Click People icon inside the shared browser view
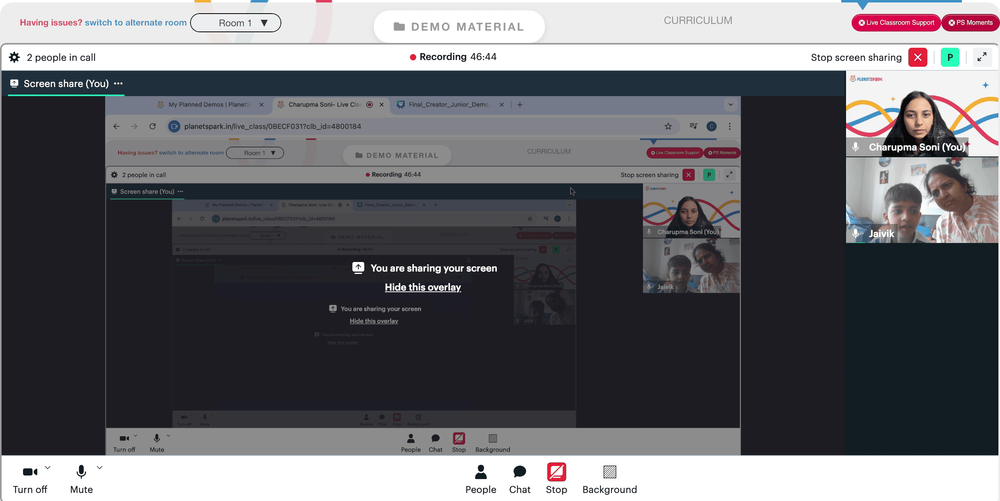Image resolution: width=1000 pixels, height=501 pixels. pos(411,443)
